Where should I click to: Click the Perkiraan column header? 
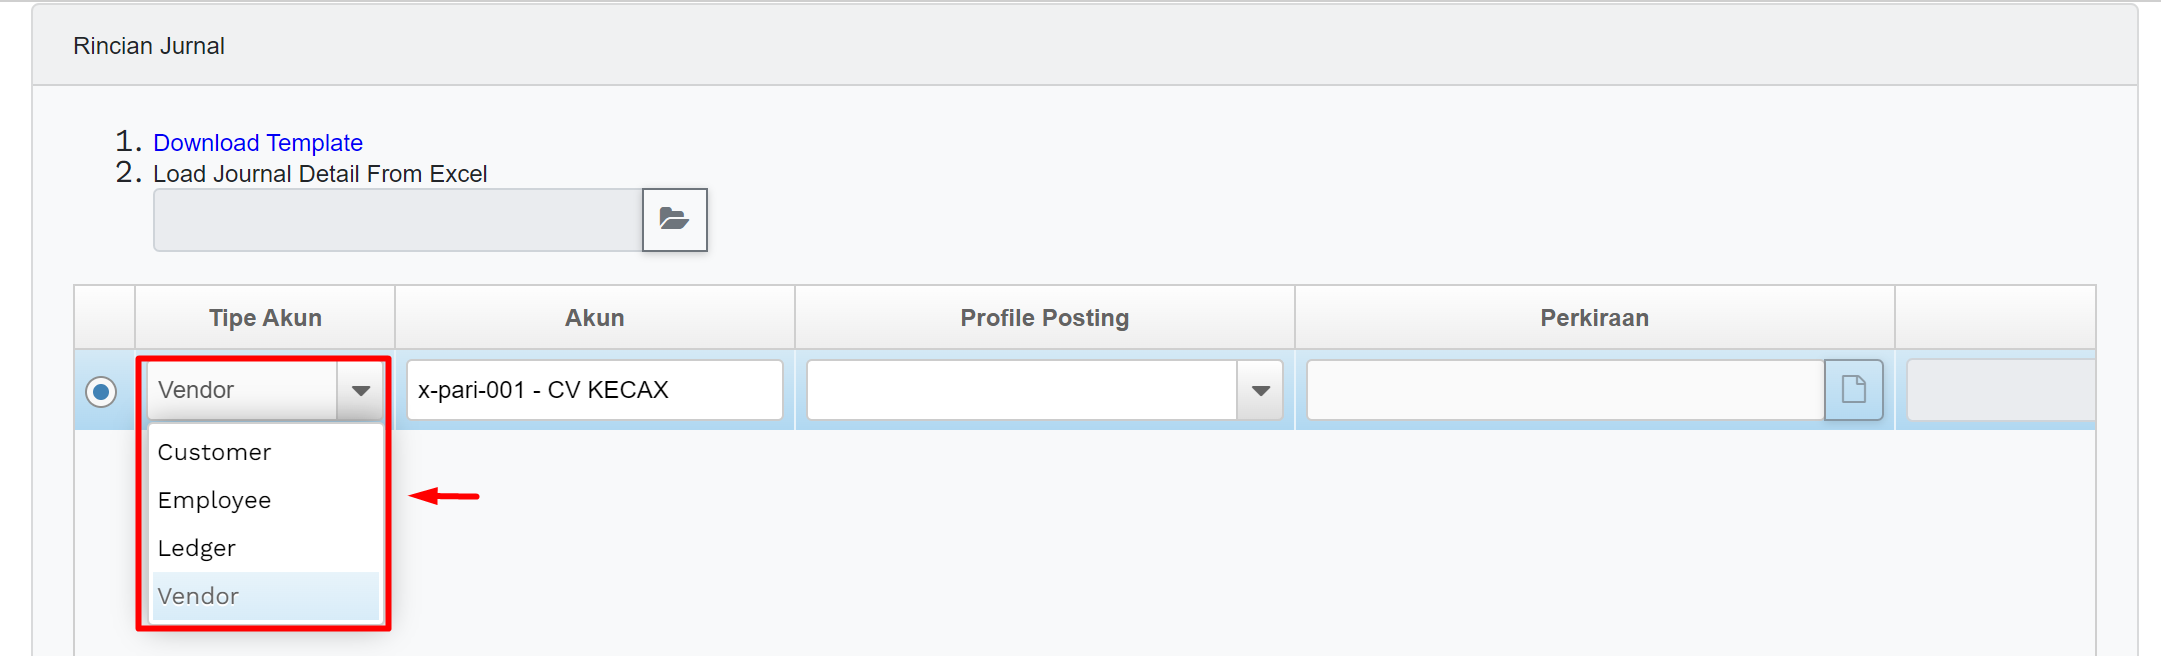point(1594,318)
